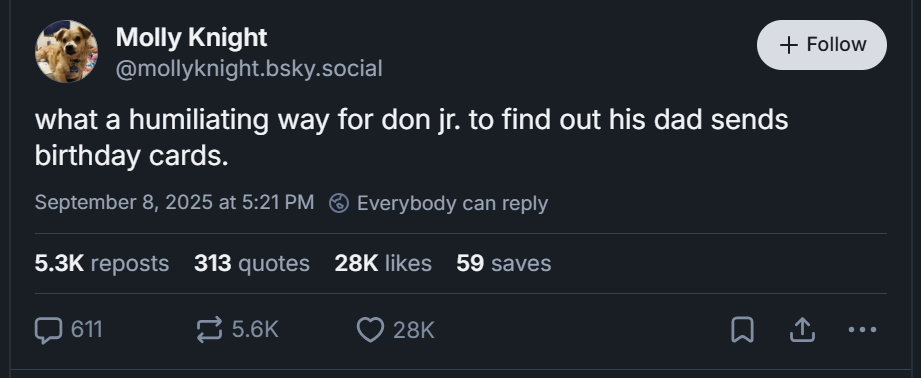Click the 59 saves count
This screenshot has height=378, width=921.
[x=504, y=264]
